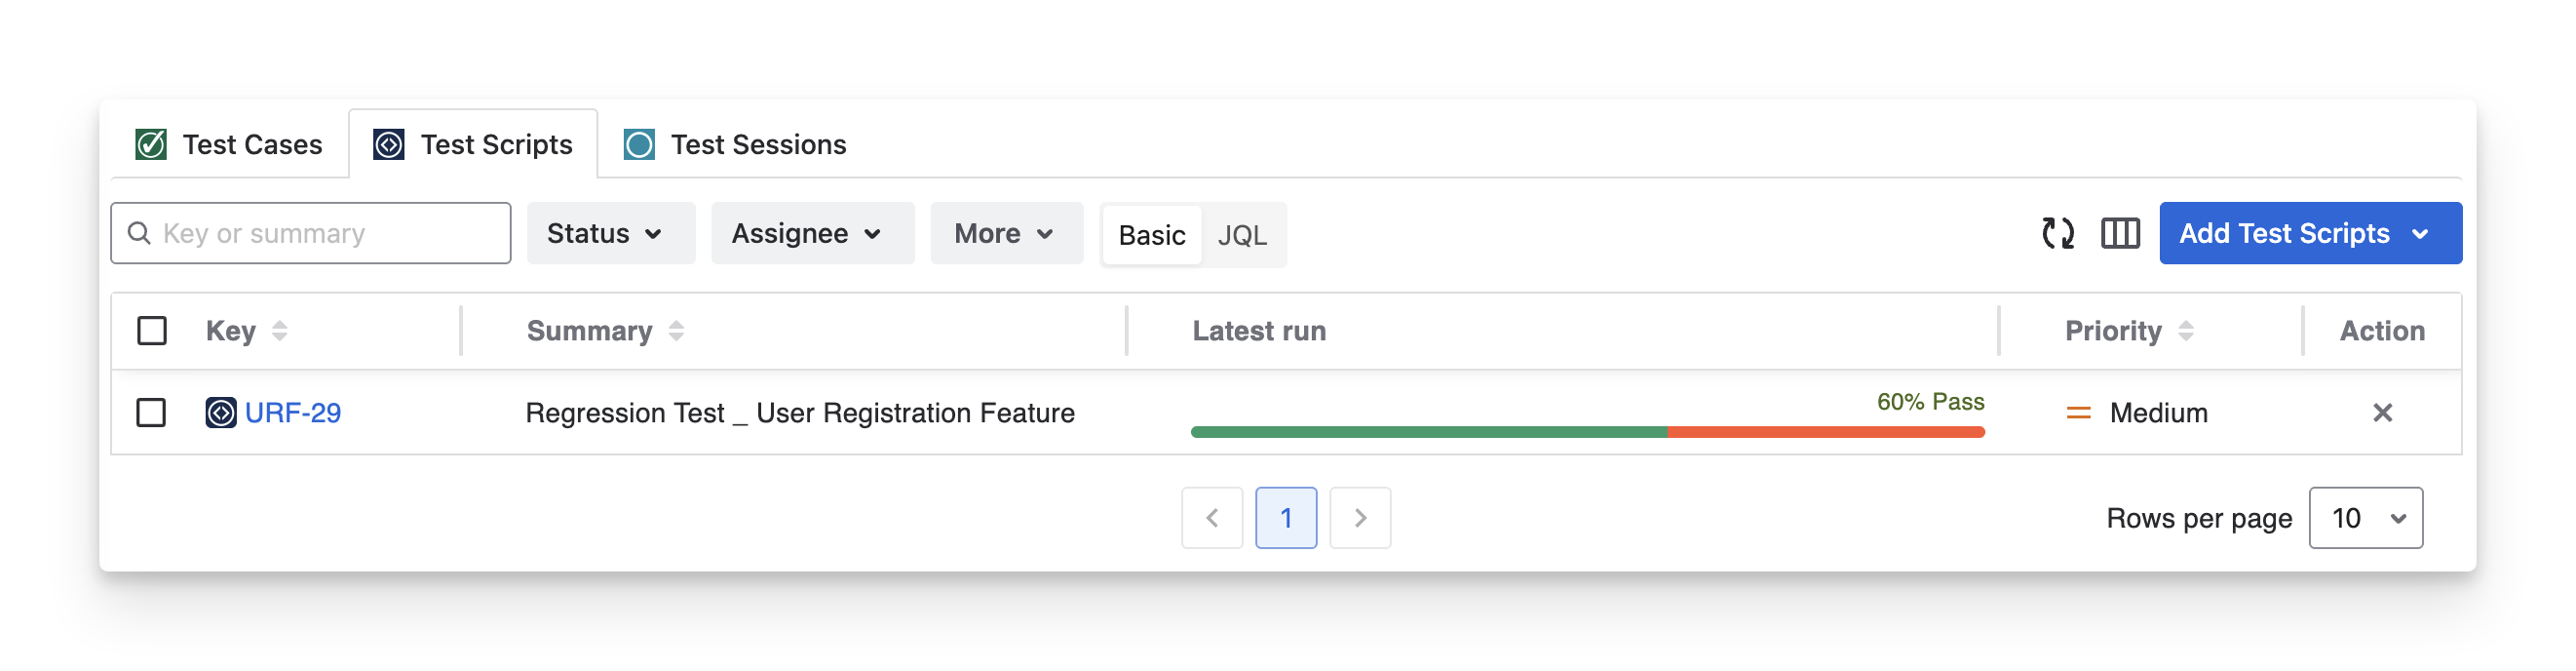Click the Key column sort arrows
The height and width of the screenshot is (671, 2576).
click(280, 331)
